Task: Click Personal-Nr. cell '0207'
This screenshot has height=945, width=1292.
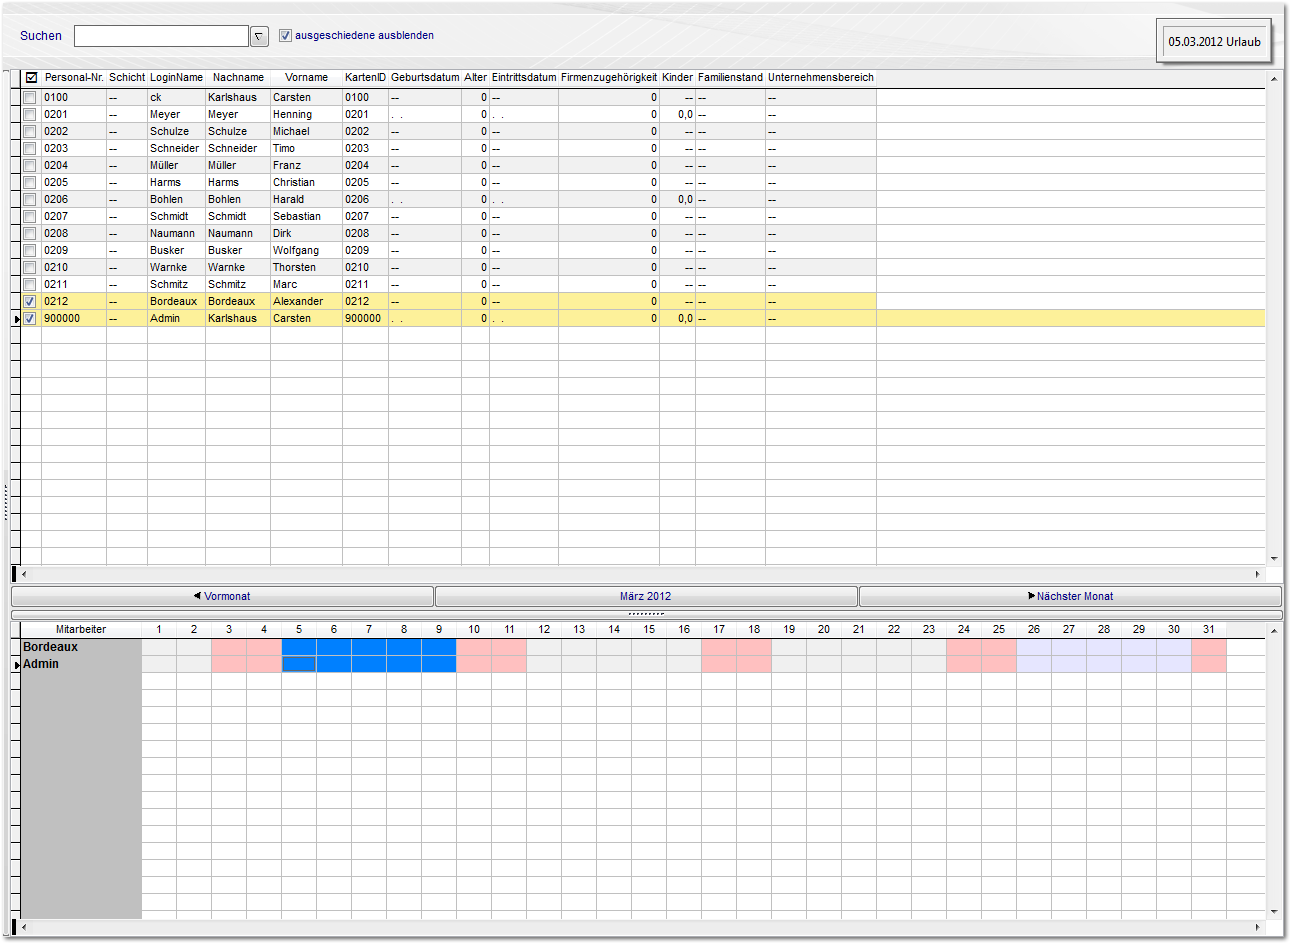Action: pyautogui.click(x=74, y=216)
